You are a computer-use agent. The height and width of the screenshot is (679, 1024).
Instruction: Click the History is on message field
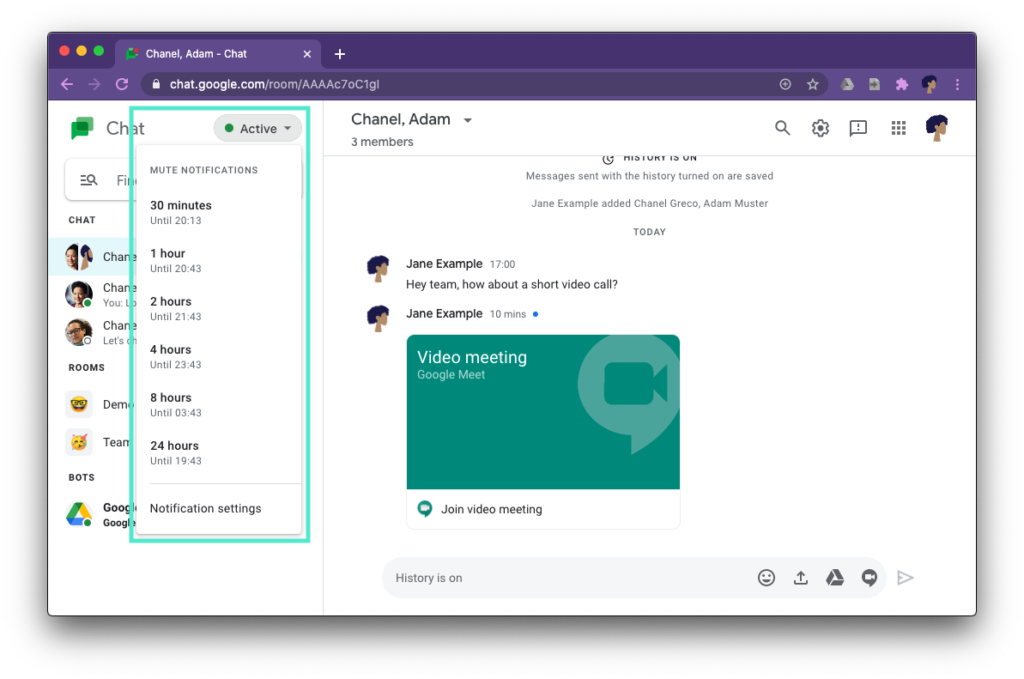click(x=550, y=578)
